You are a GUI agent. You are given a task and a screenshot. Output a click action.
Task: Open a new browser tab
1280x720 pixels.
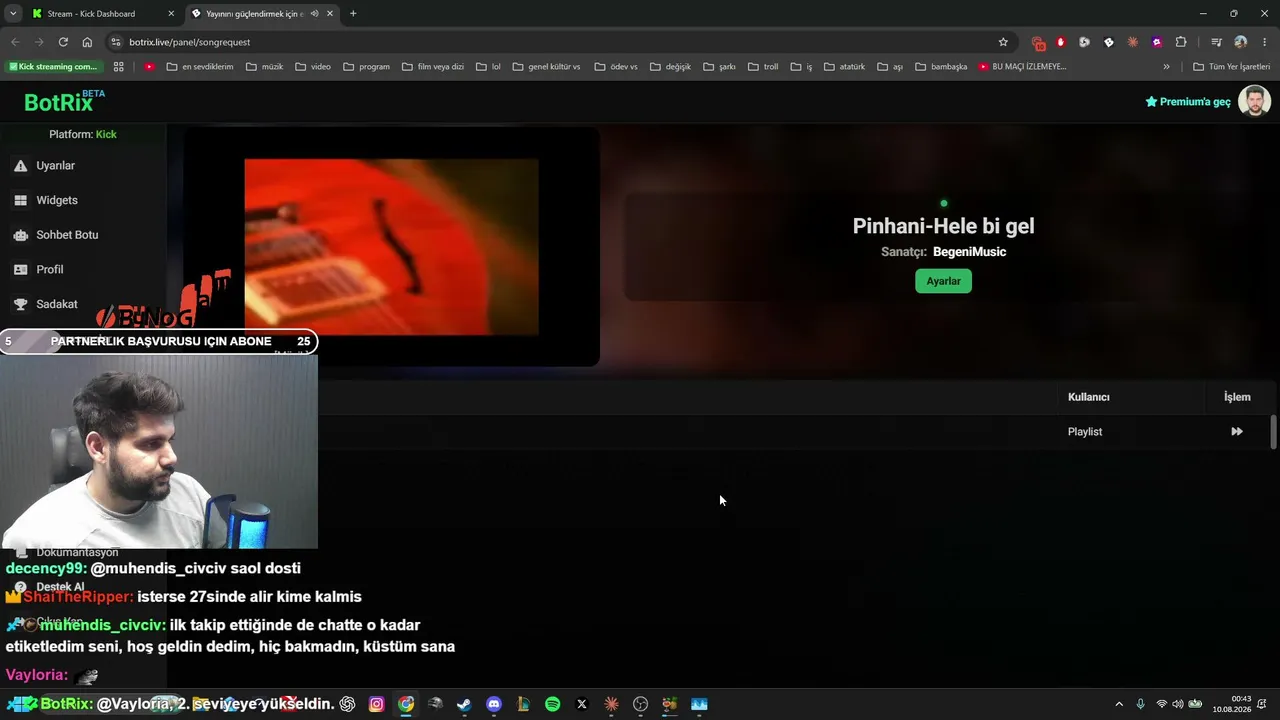(x=353, y=14)
